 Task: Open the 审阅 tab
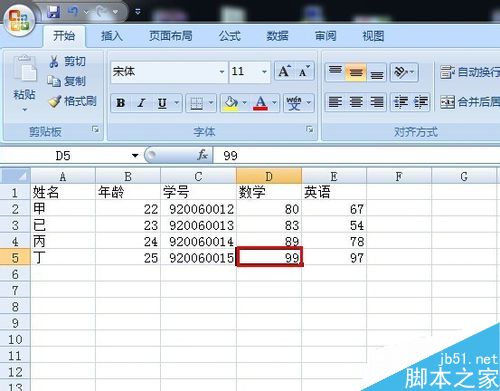(x=325, y=36)
